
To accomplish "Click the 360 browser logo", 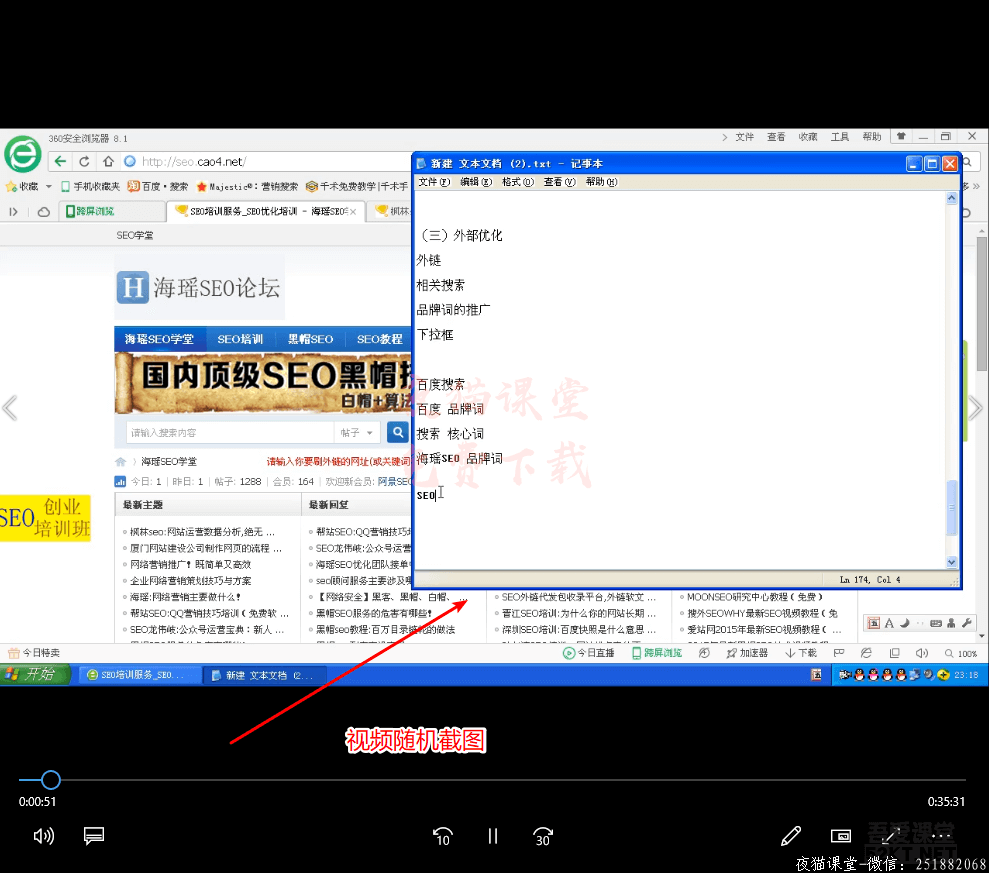I will coord(23,155).
